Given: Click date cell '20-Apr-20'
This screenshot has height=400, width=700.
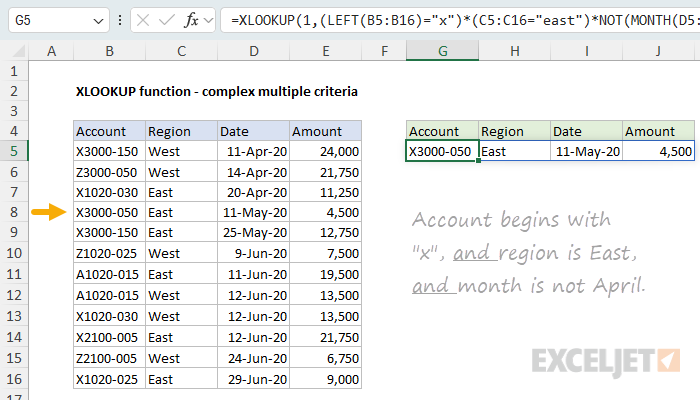Looking at the screenshot, I should (254, 192).
